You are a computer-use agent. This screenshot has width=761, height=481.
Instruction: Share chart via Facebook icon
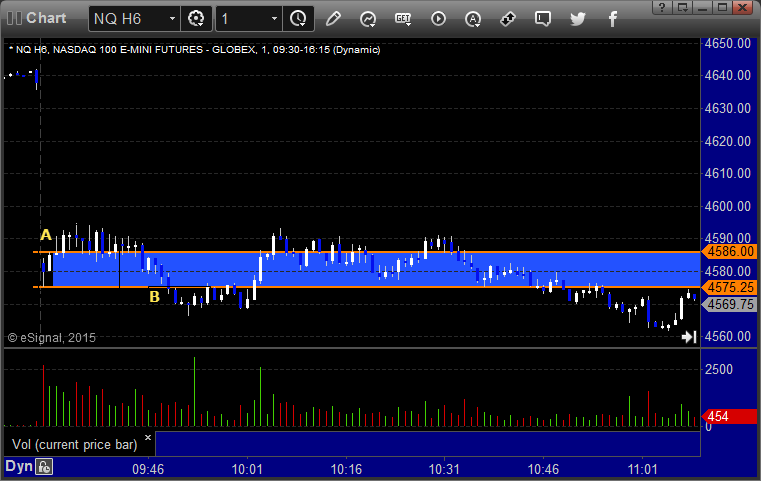click(612, 19)
